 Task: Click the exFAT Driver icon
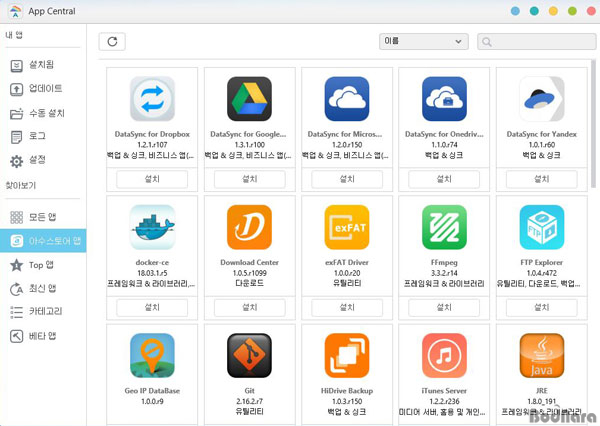347,227
